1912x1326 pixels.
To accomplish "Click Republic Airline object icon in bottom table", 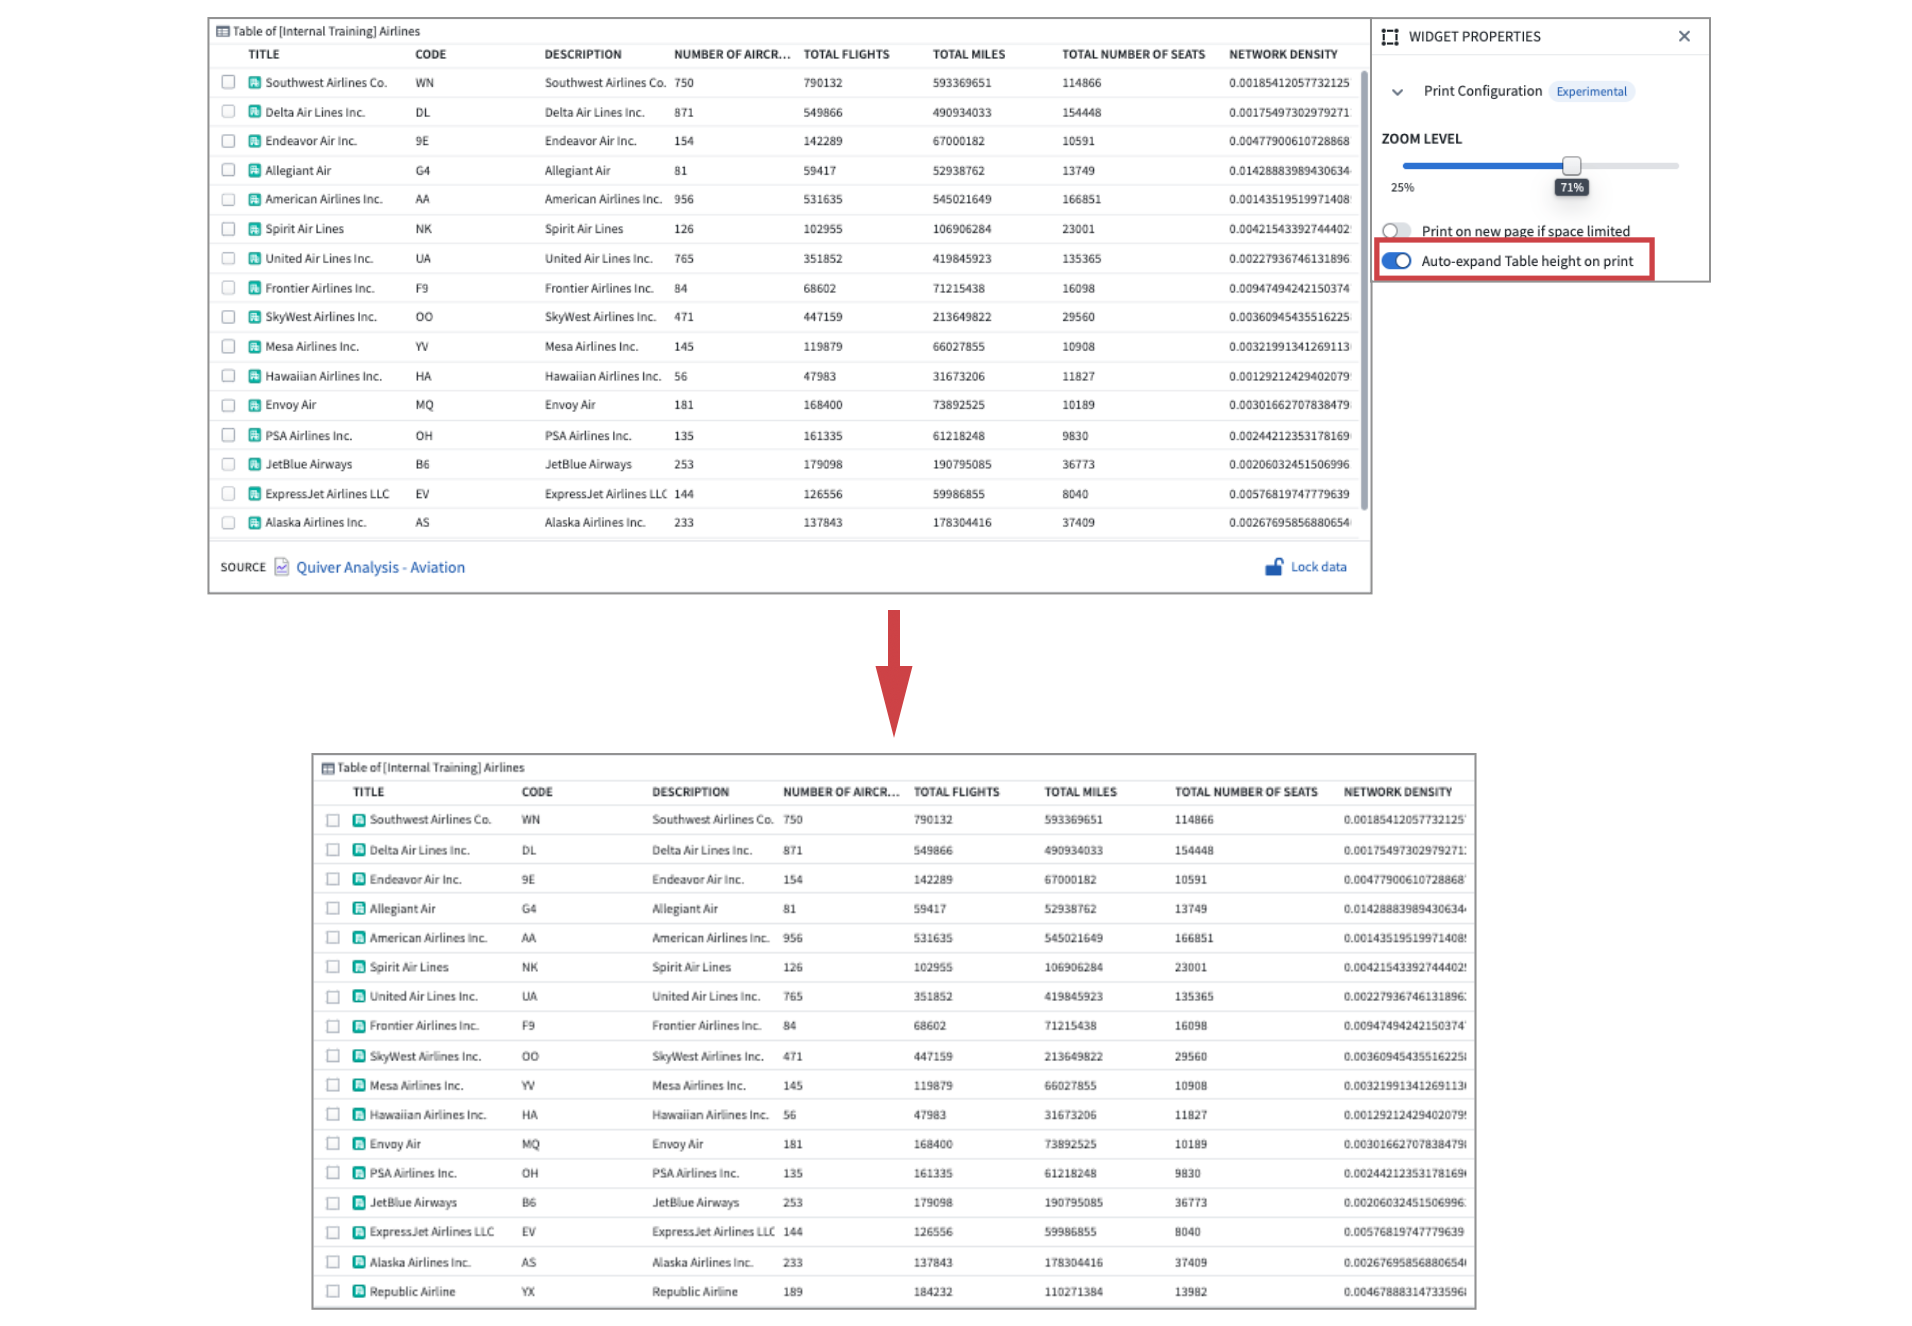I will pyautogui.click(x=359, y=1291).
